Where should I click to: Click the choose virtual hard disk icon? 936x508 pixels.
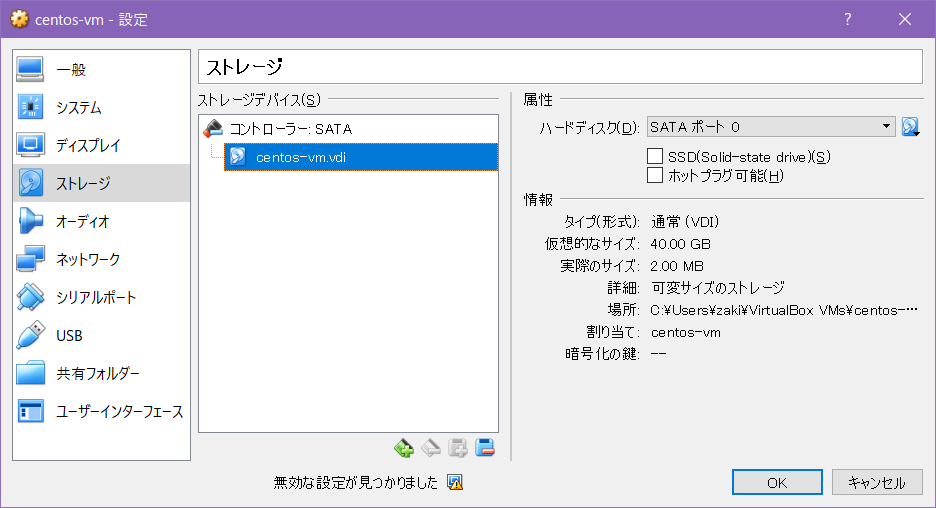910,127
